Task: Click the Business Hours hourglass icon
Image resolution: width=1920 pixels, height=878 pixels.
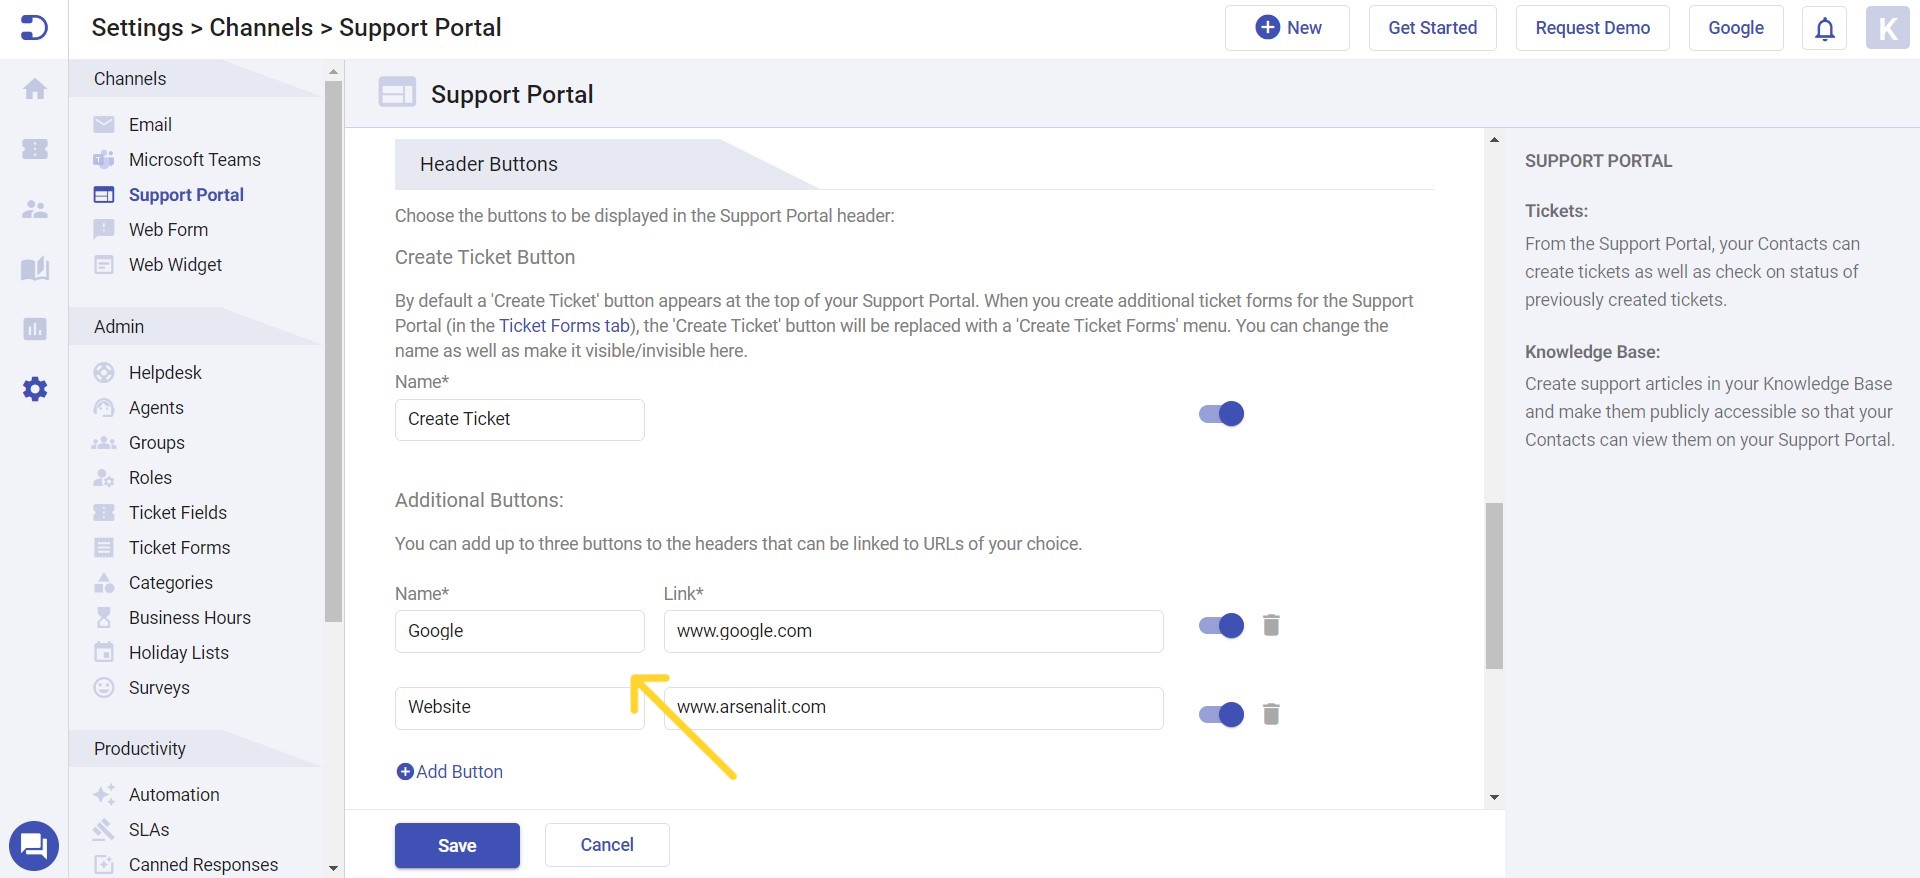Action: [x=104, y=618]
